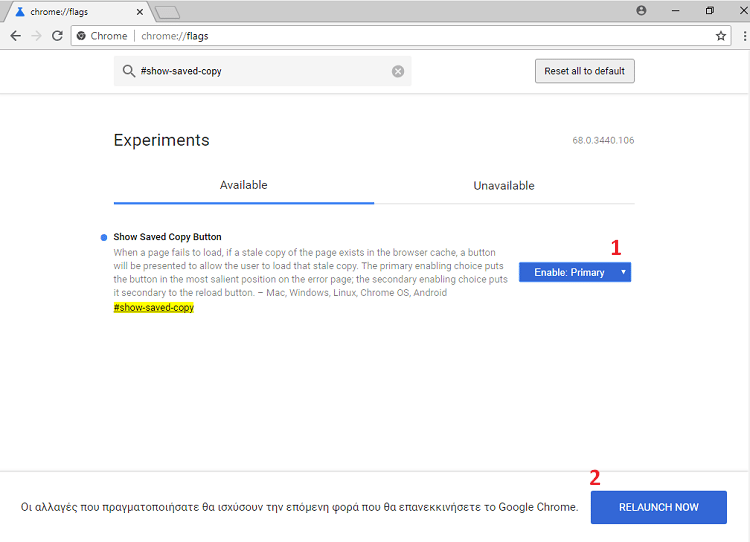Close the chrome://flags tab
750x542 pixels.
140,12
